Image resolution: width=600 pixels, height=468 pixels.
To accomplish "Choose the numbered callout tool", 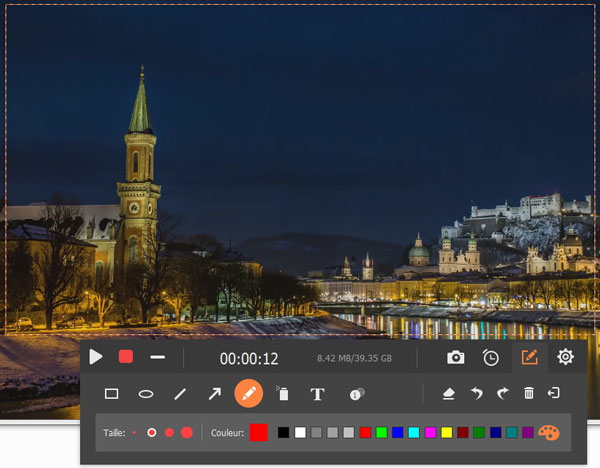I will 356,394.
